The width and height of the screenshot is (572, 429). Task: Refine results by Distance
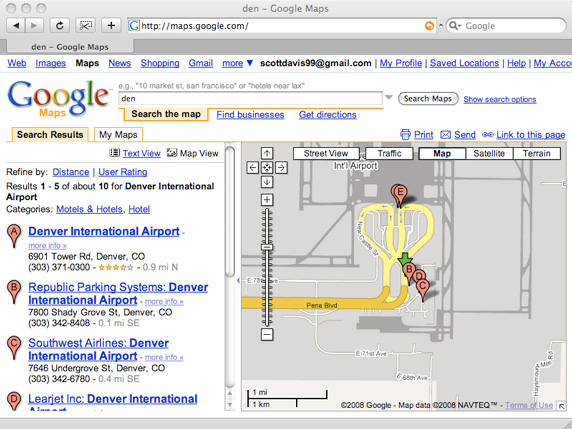[x=71, y=172]
